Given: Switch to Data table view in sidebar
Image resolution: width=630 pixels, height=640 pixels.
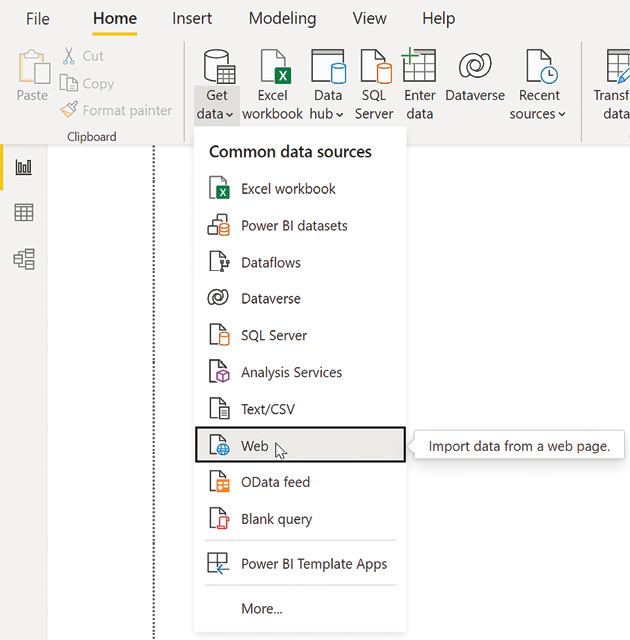Looking at the screenshot, I should pos(24,213).
